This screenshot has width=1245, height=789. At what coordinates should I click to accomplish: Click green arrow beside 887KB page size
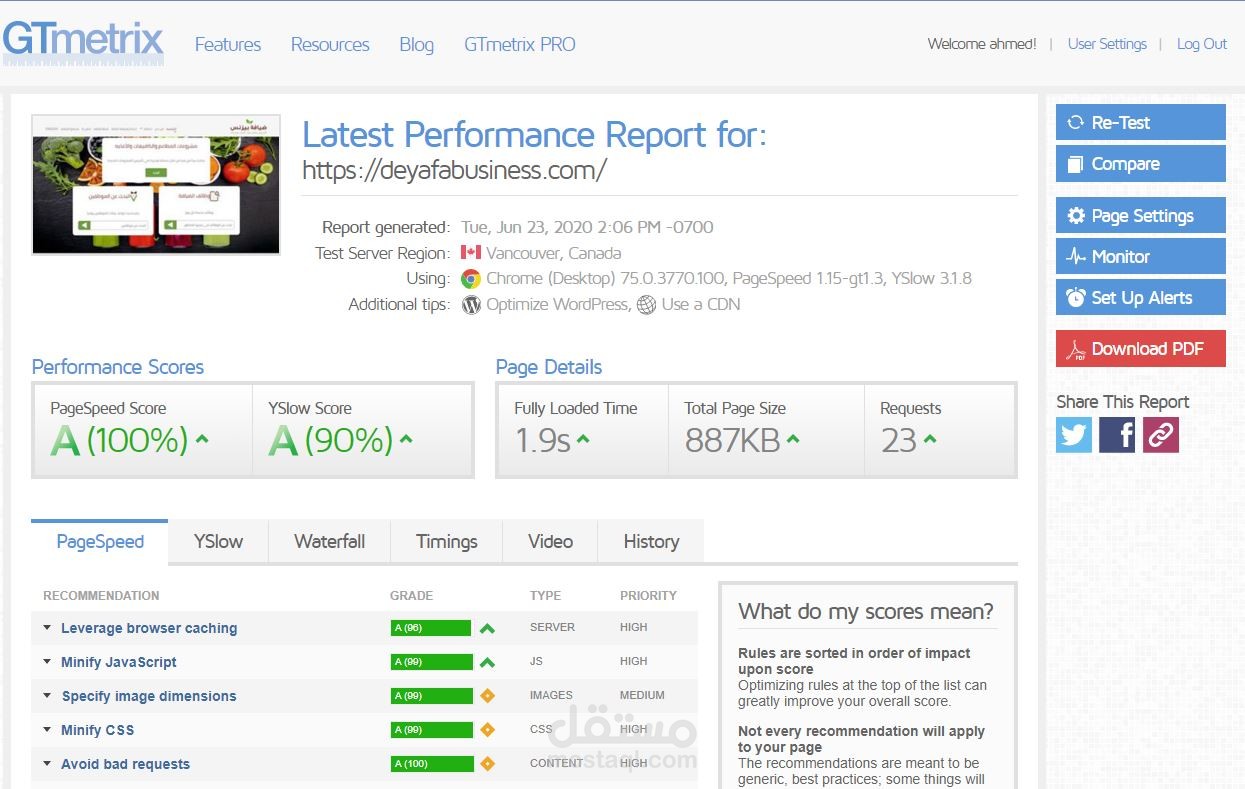coord(793,439)
